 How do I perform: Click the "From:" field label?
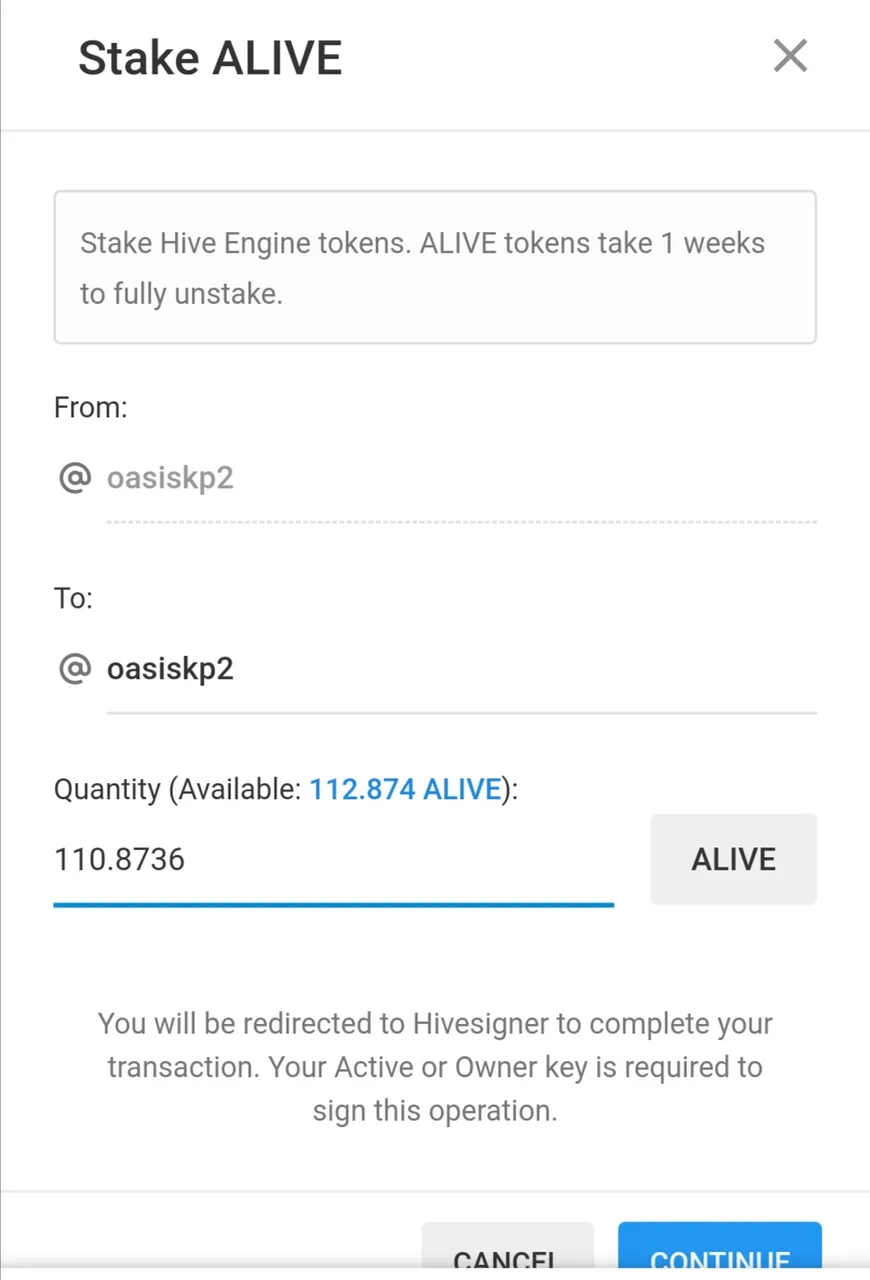pyautogui.click(x=90, y=407)
